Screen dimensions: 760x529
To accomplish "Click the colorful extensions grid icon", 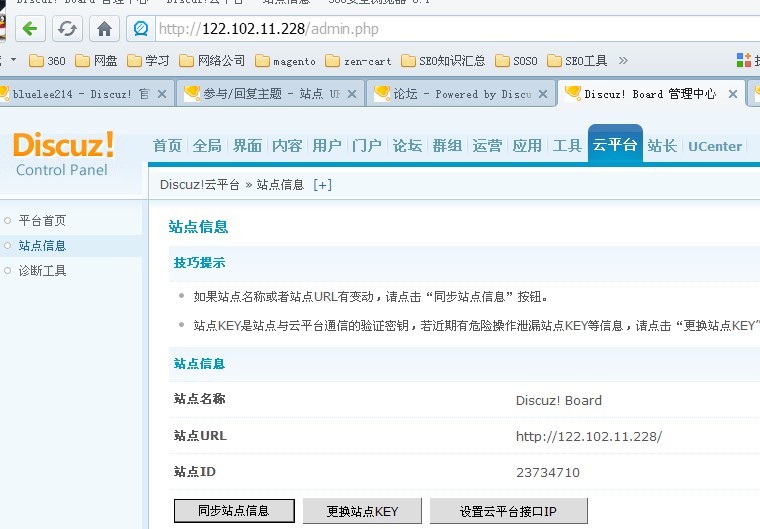I will (x=744, y=60).
